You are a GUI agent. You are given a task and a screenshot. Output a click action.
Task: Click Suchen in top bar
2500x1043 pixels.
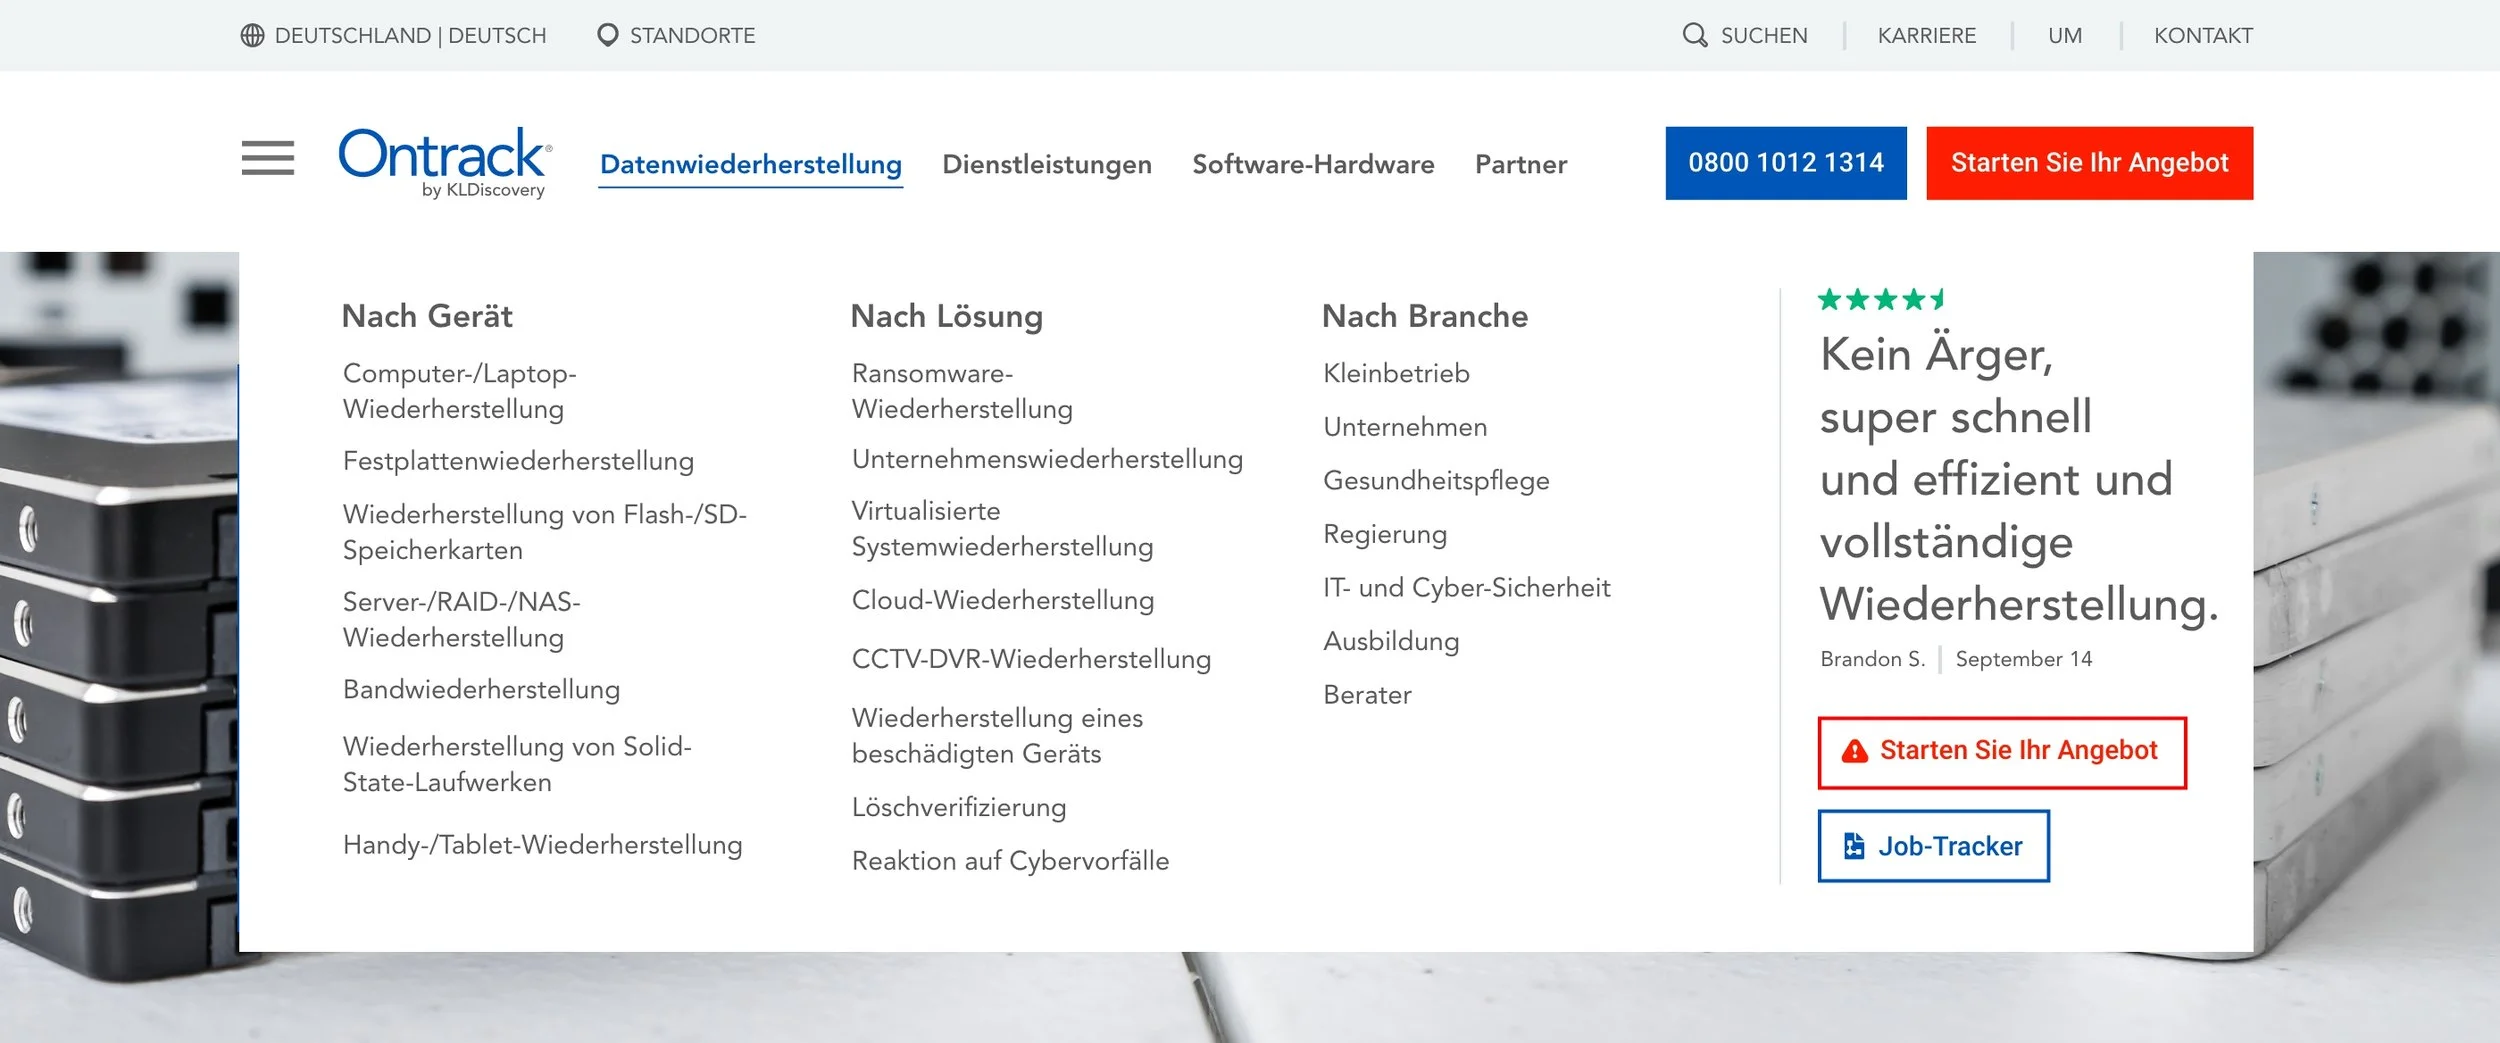pyautogui.click(x=1763, y=36)
